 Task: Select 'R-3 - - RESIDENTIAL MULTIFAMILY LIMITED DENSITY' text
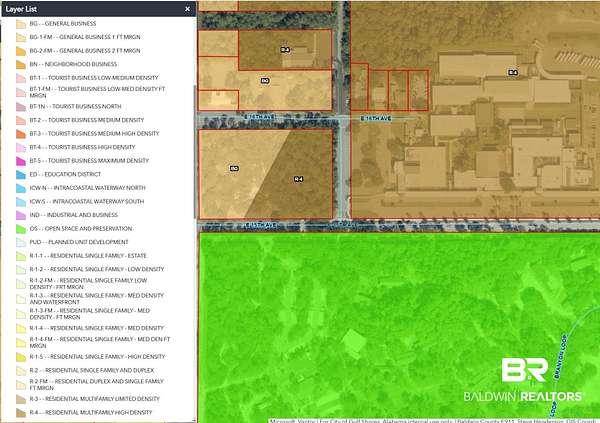(x=95, y=399)
